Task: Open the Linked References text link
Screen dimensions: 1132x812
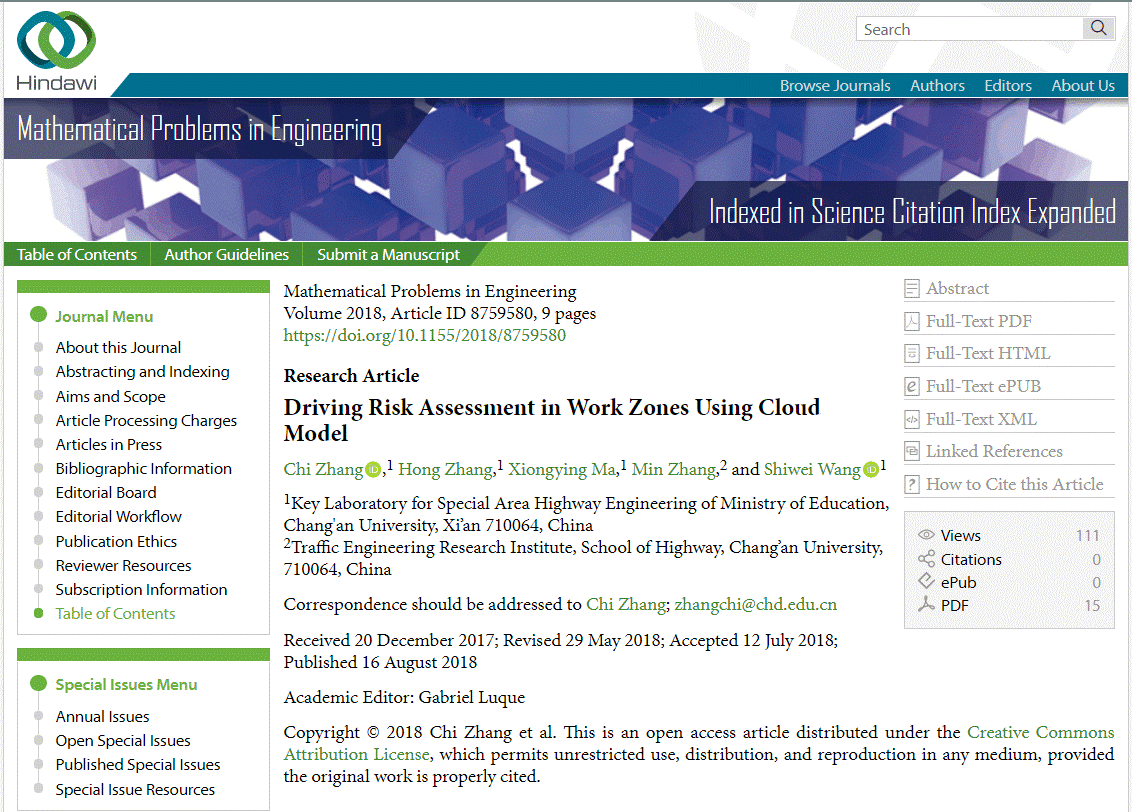Action: click(994, 451)
